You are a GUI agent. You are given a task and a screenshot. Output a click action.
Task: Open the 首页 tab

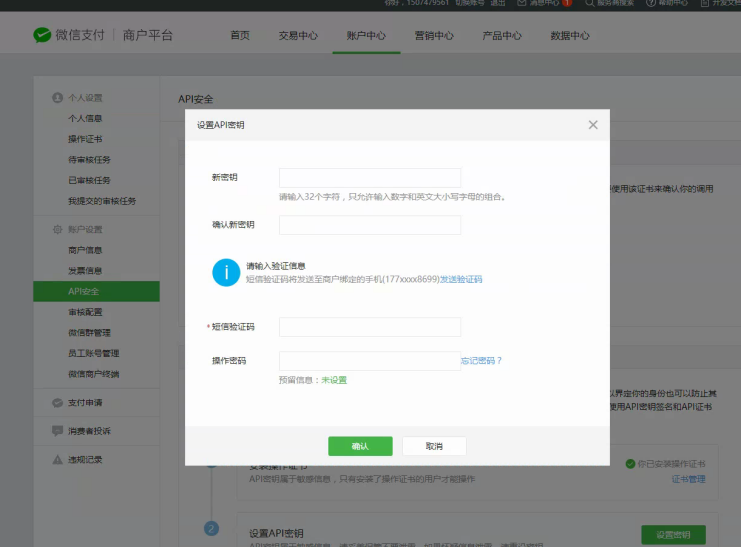(x=240, y=35)
